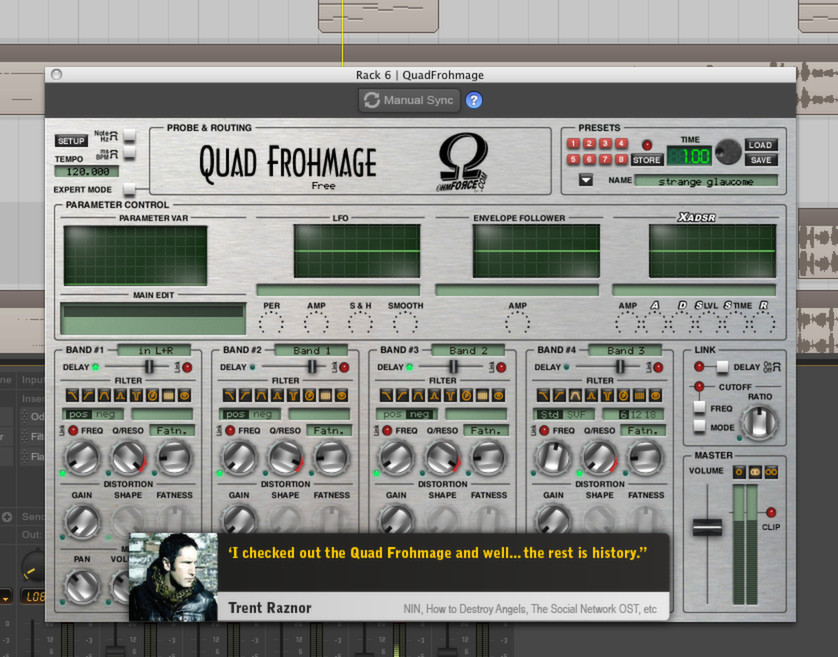Viewport: 838px width, 657px height.
Task: Select Band #2 striped comb filter icon
Action: pos(325,395)
